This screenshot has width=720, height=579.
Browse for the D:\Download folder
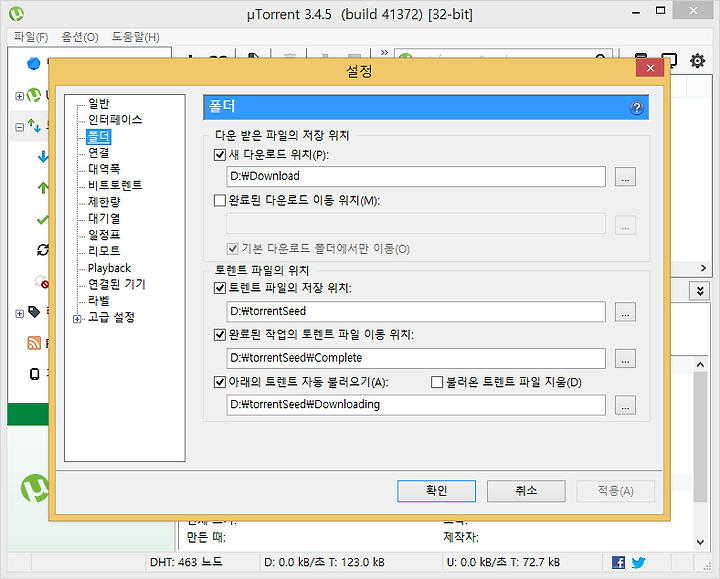click(x=625, y=177)
